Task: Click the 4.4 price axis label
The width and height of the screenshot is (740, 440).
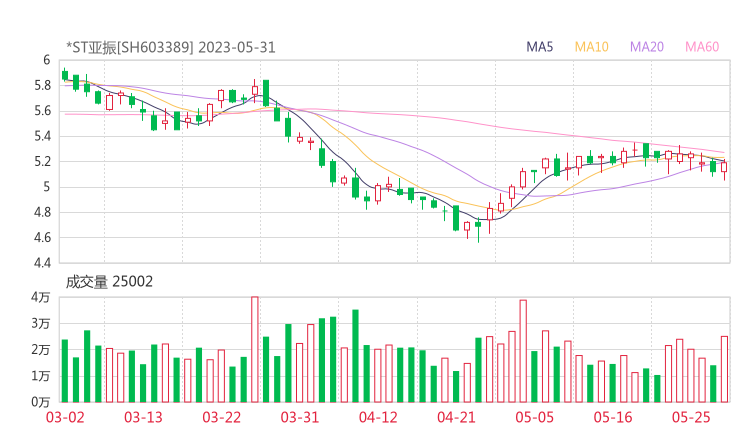Action: pyautogui.click(x=40, y=263)
